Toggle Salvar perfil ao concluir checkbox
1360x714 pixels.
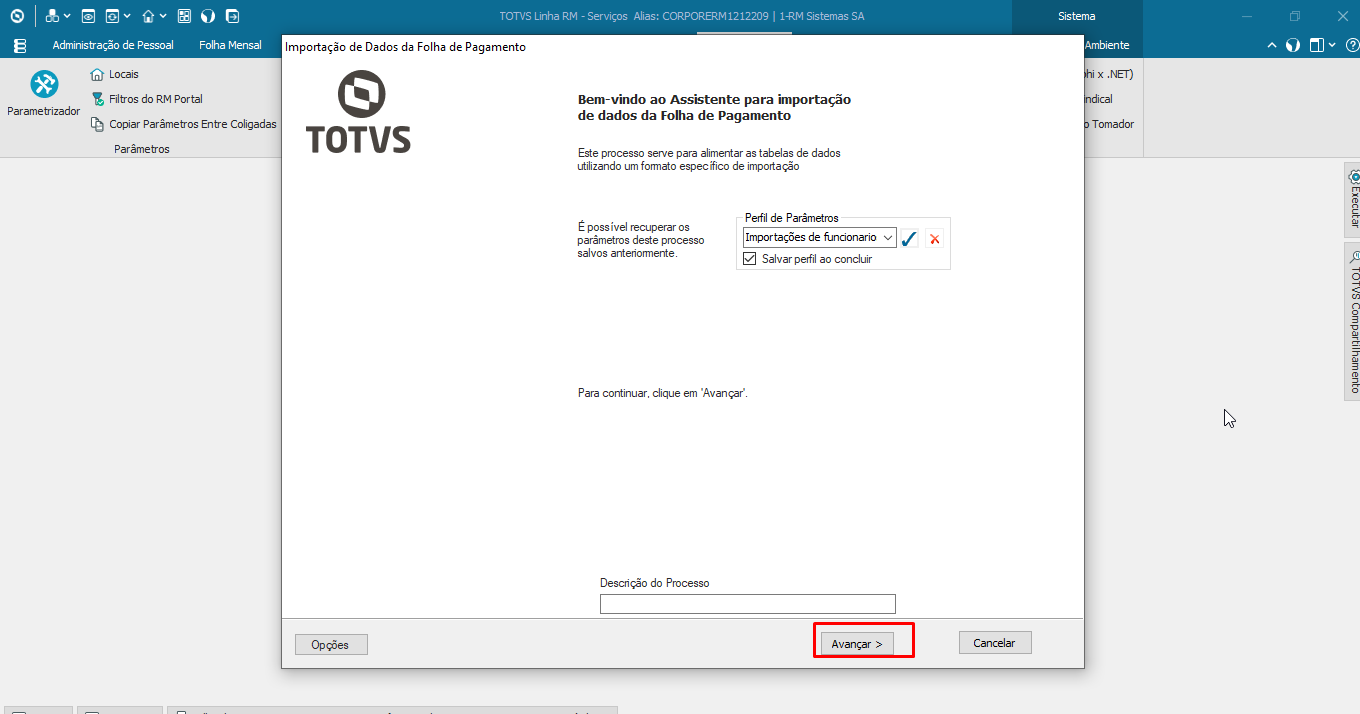tap(750, 258)
